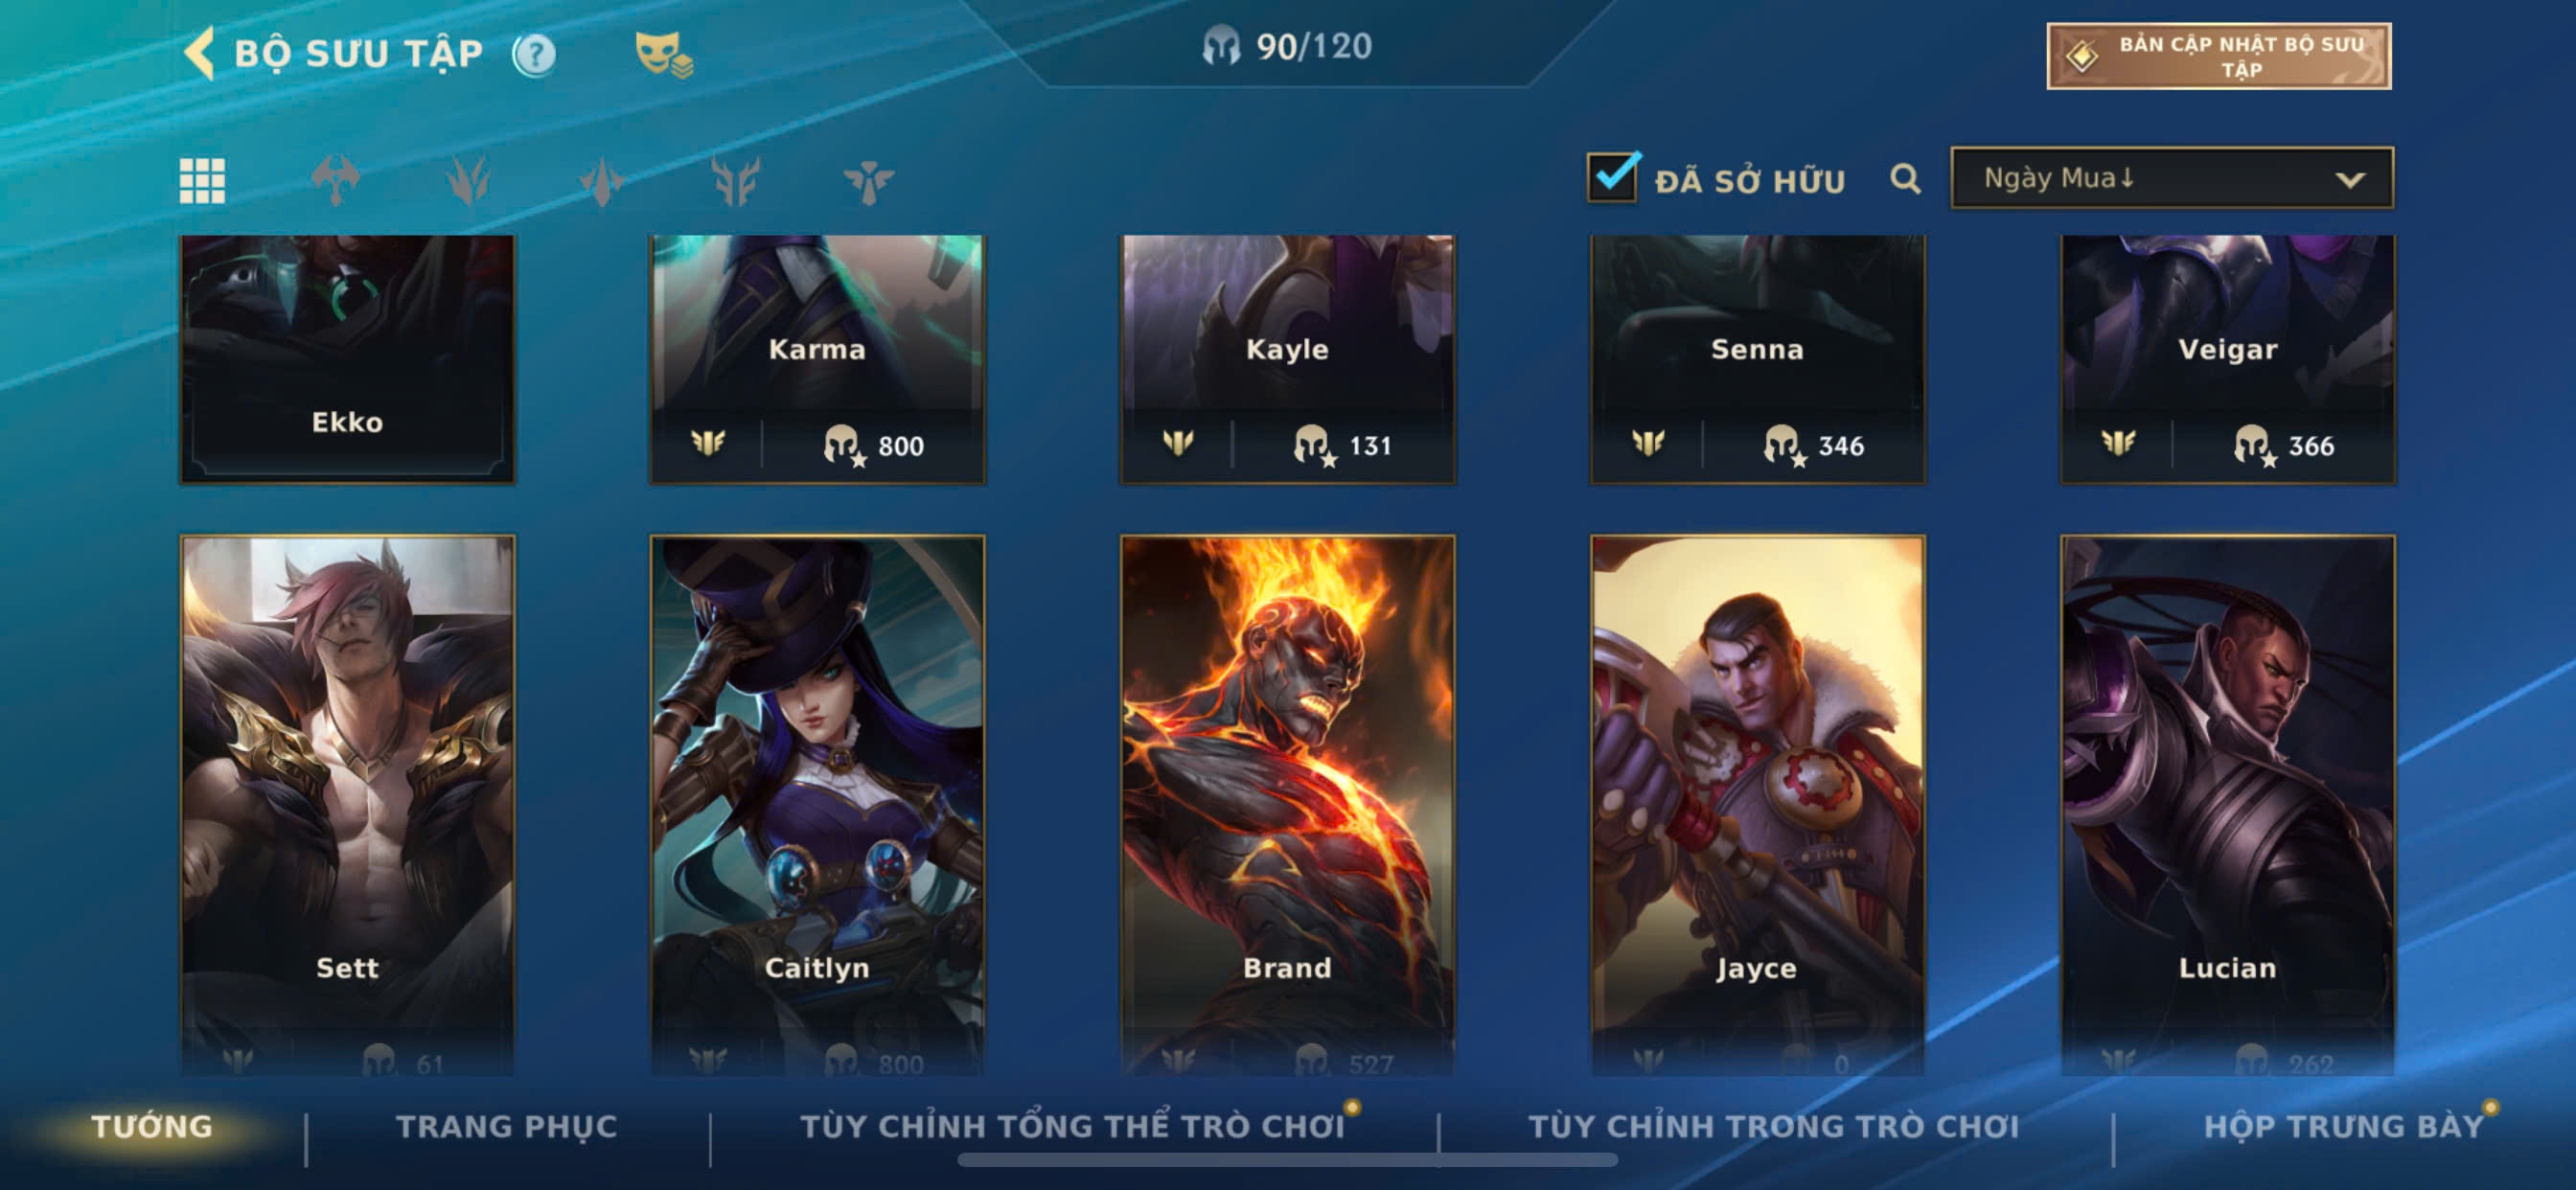Screen dimensions: 2576x1190
Task: Open Tùy Chỉnh Trong Trò Chơi tab
Action: click(1774, 1127)
